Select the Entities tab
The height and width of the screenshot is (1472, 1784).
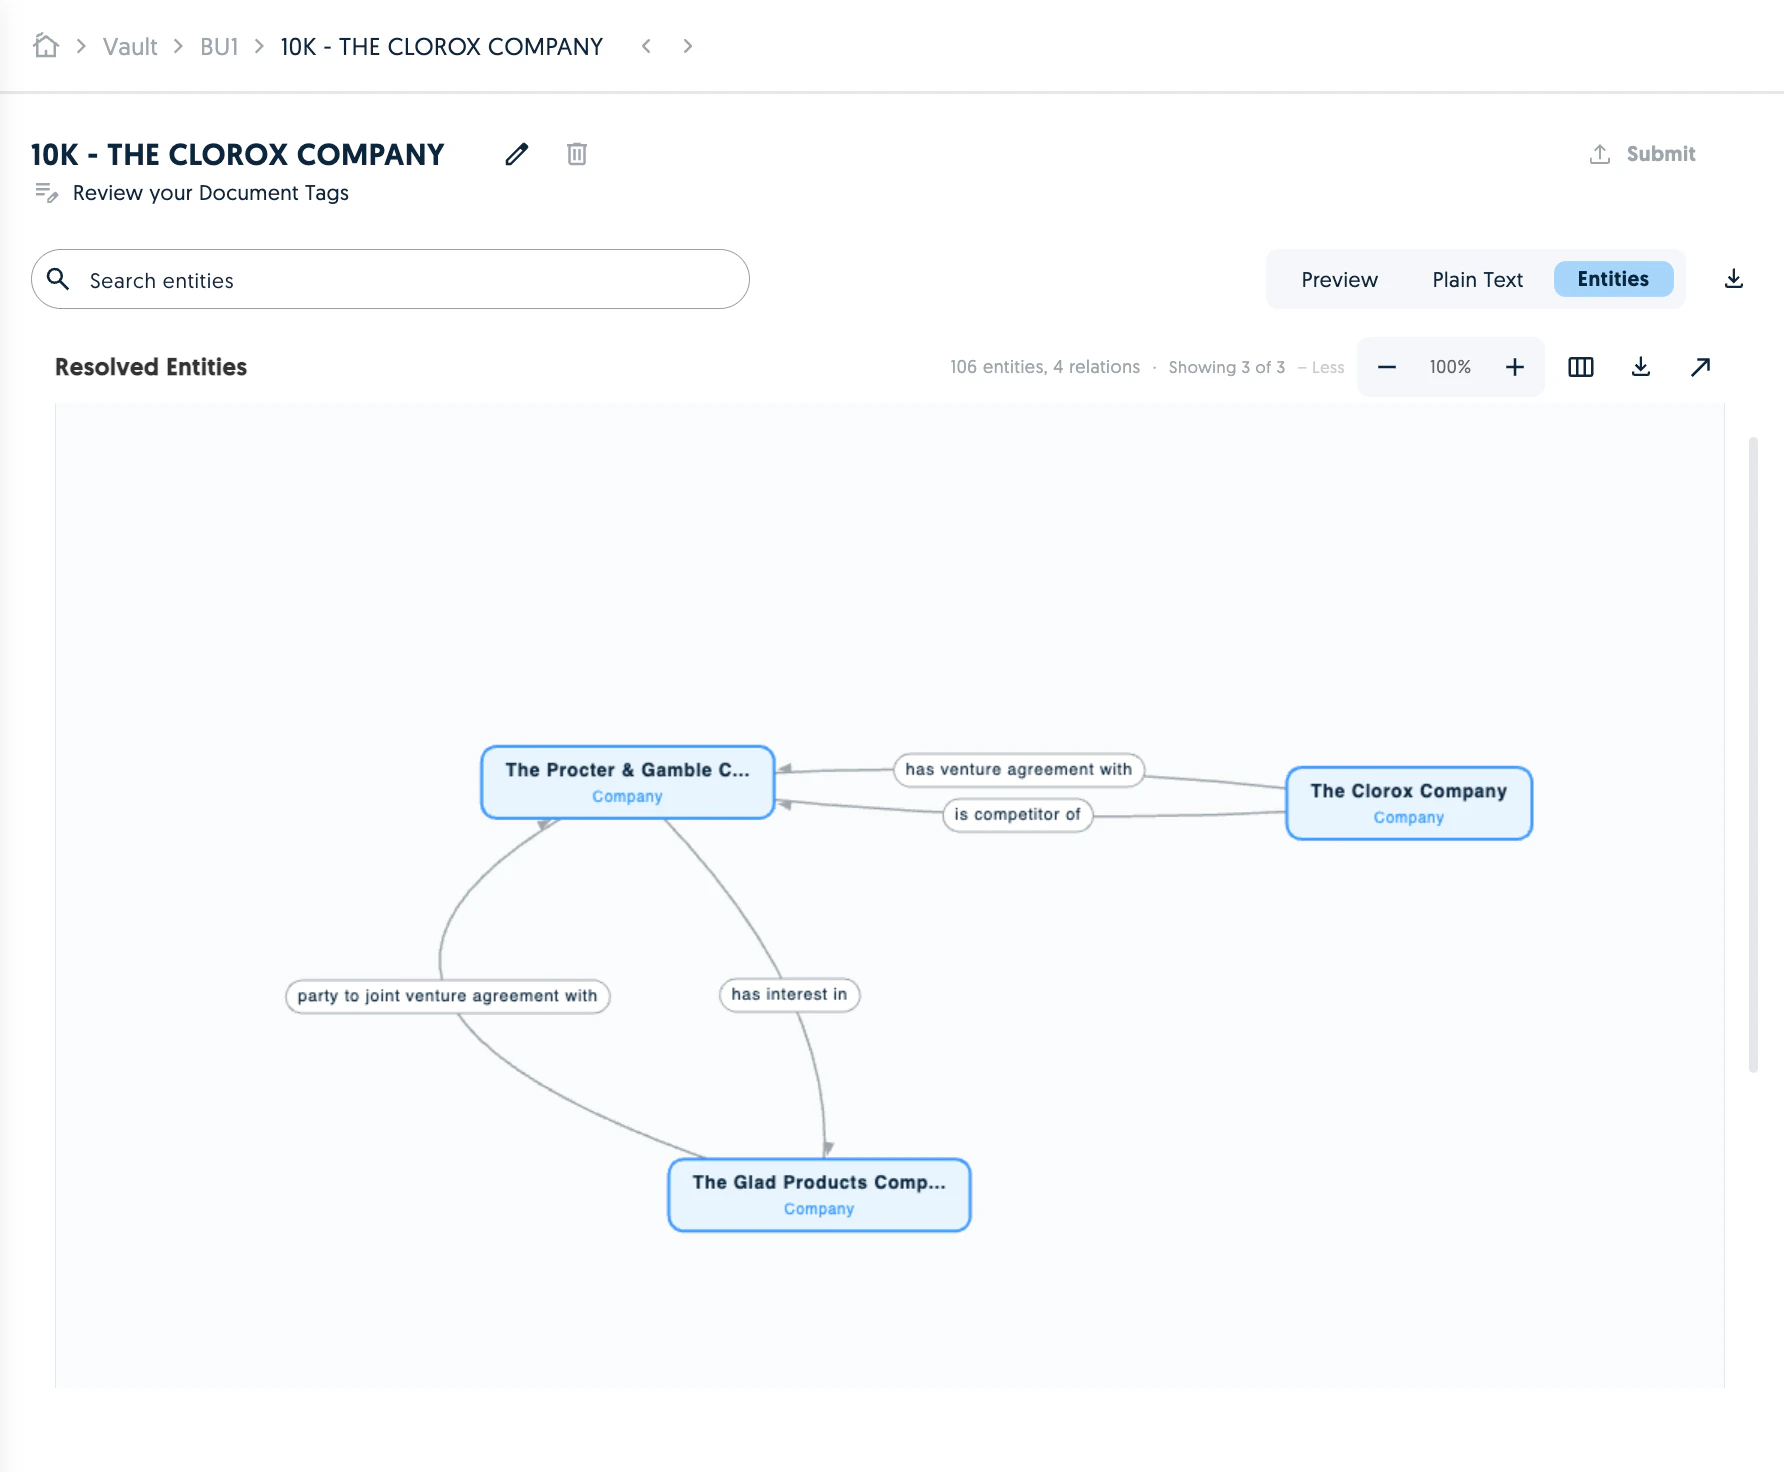pos(1613,279)
